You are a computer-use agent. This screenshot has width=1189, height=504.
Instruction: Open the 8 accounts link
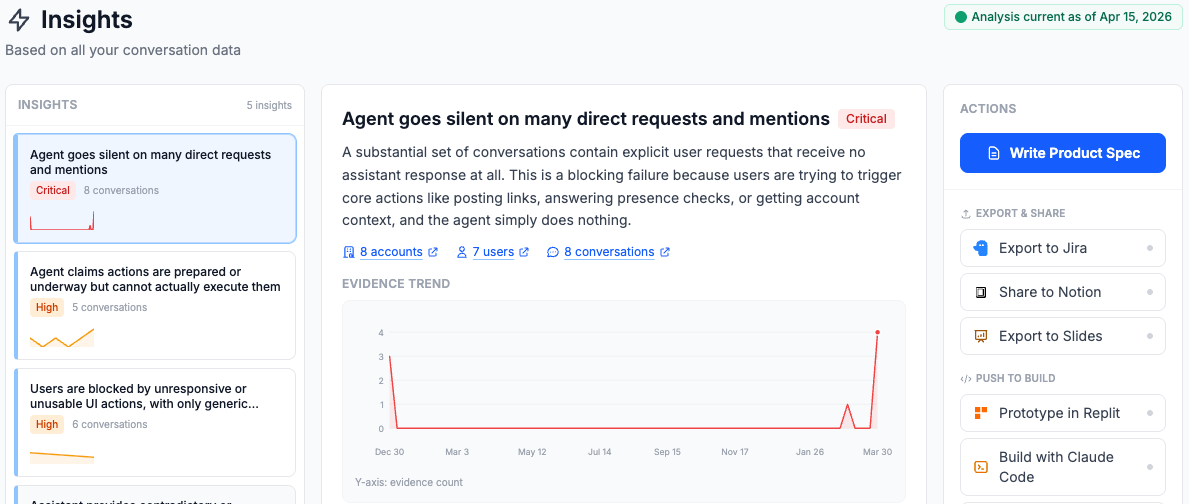pyautogui.click(x=391, y=252)
